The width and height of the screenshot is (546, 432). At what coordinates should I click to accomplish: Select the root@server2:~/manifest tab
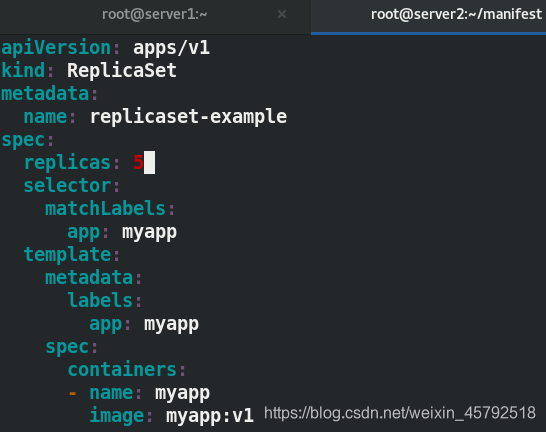click(456, 14)
